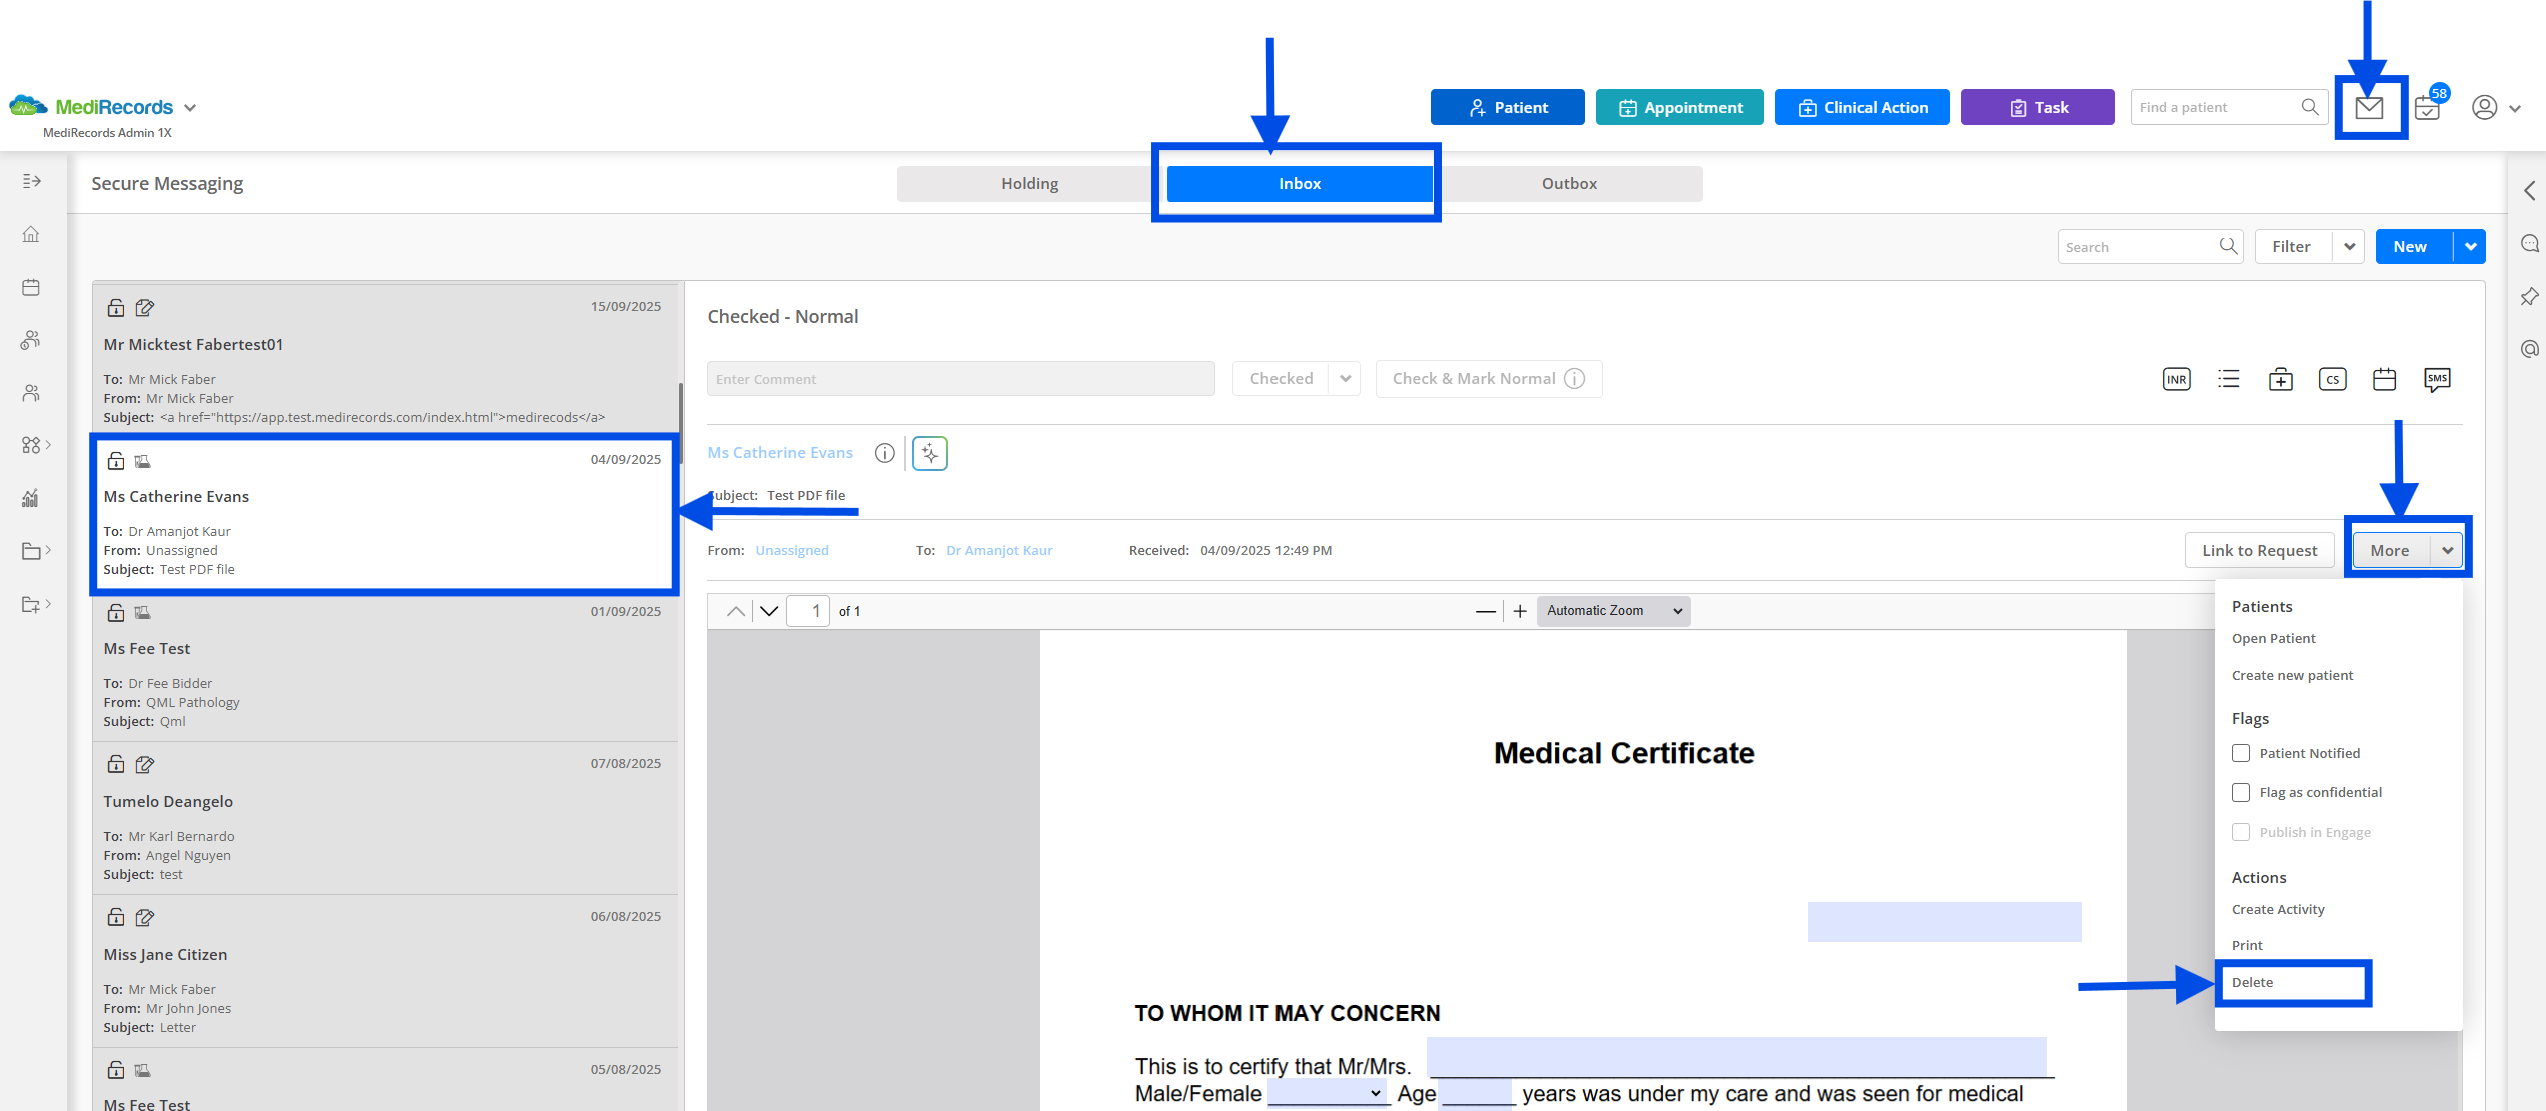The width and height of the screenshot is (2546, 1111).
Task: Expand the MediRecords logo dropdown arrow
Action: click(190, 108)
